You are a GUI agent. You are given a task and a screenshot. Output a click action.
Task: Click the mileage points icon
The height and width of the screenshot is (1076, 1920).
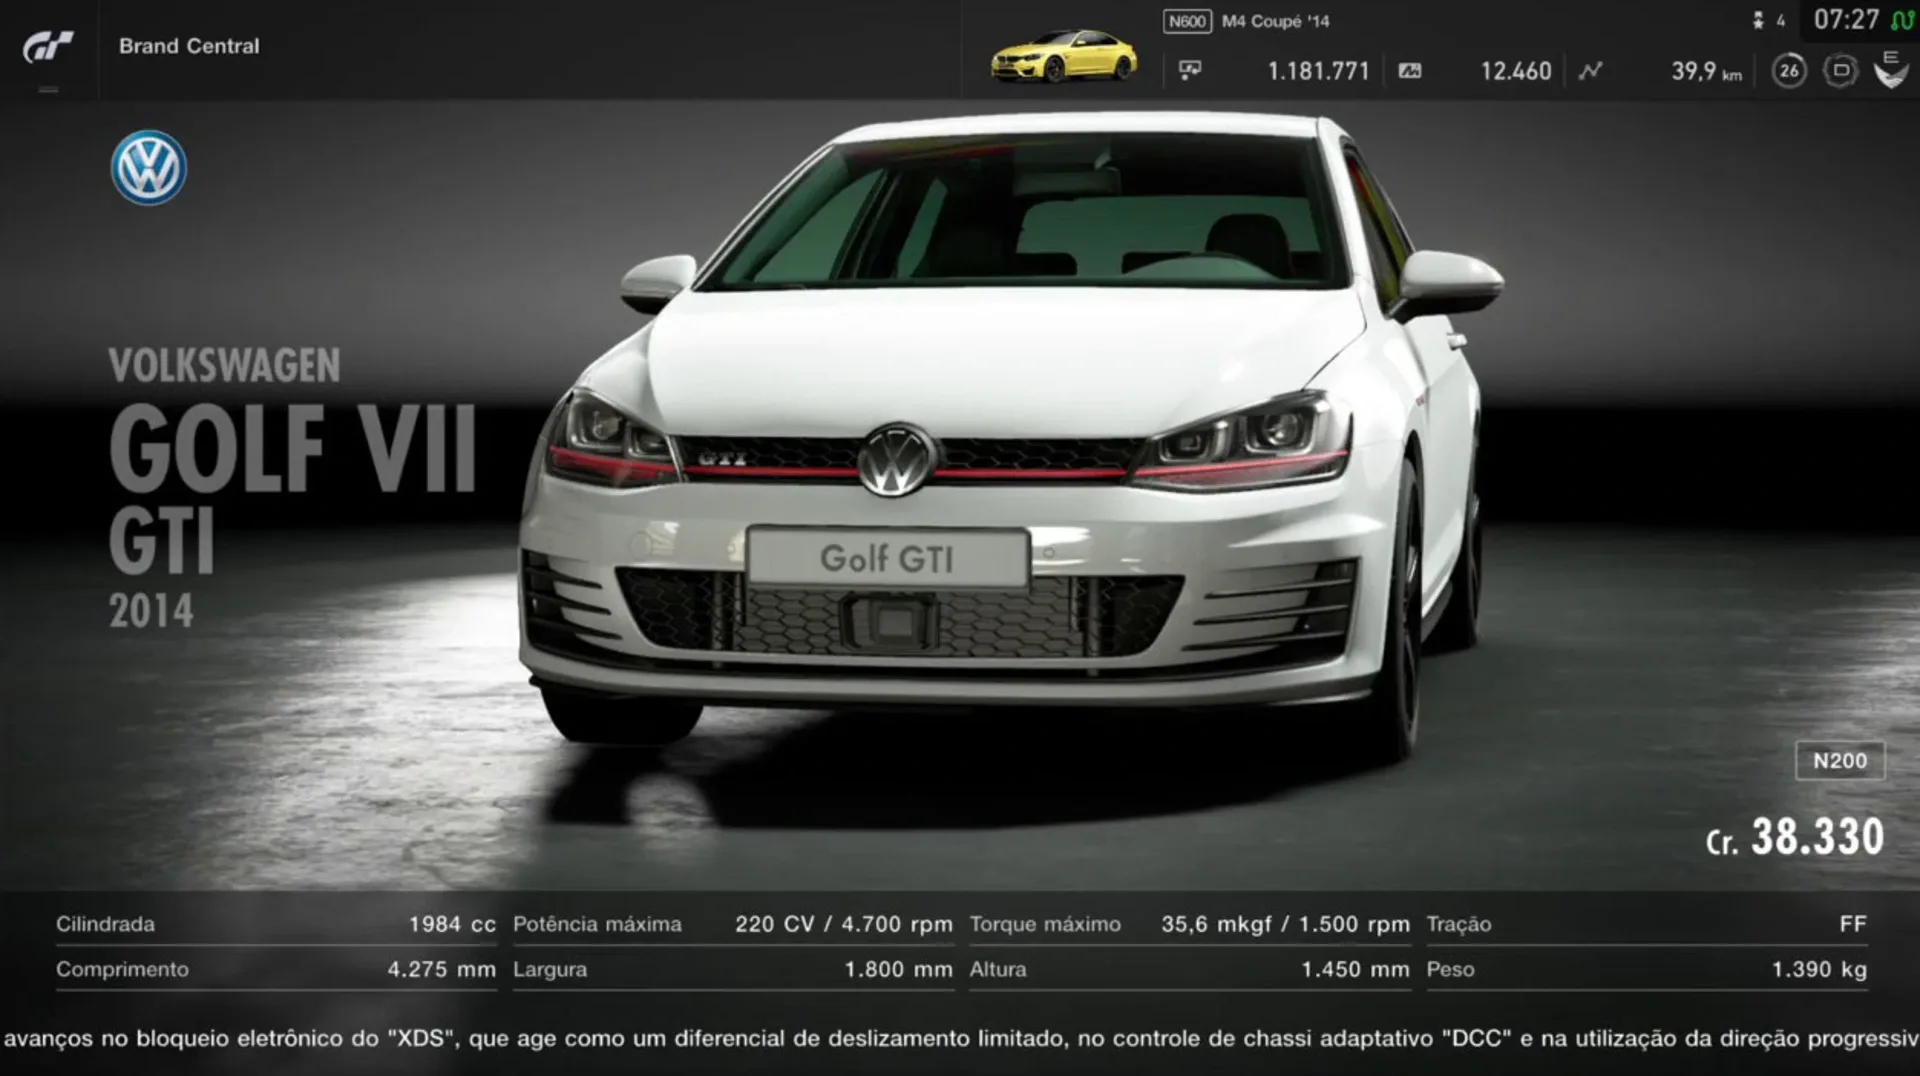1410,71
